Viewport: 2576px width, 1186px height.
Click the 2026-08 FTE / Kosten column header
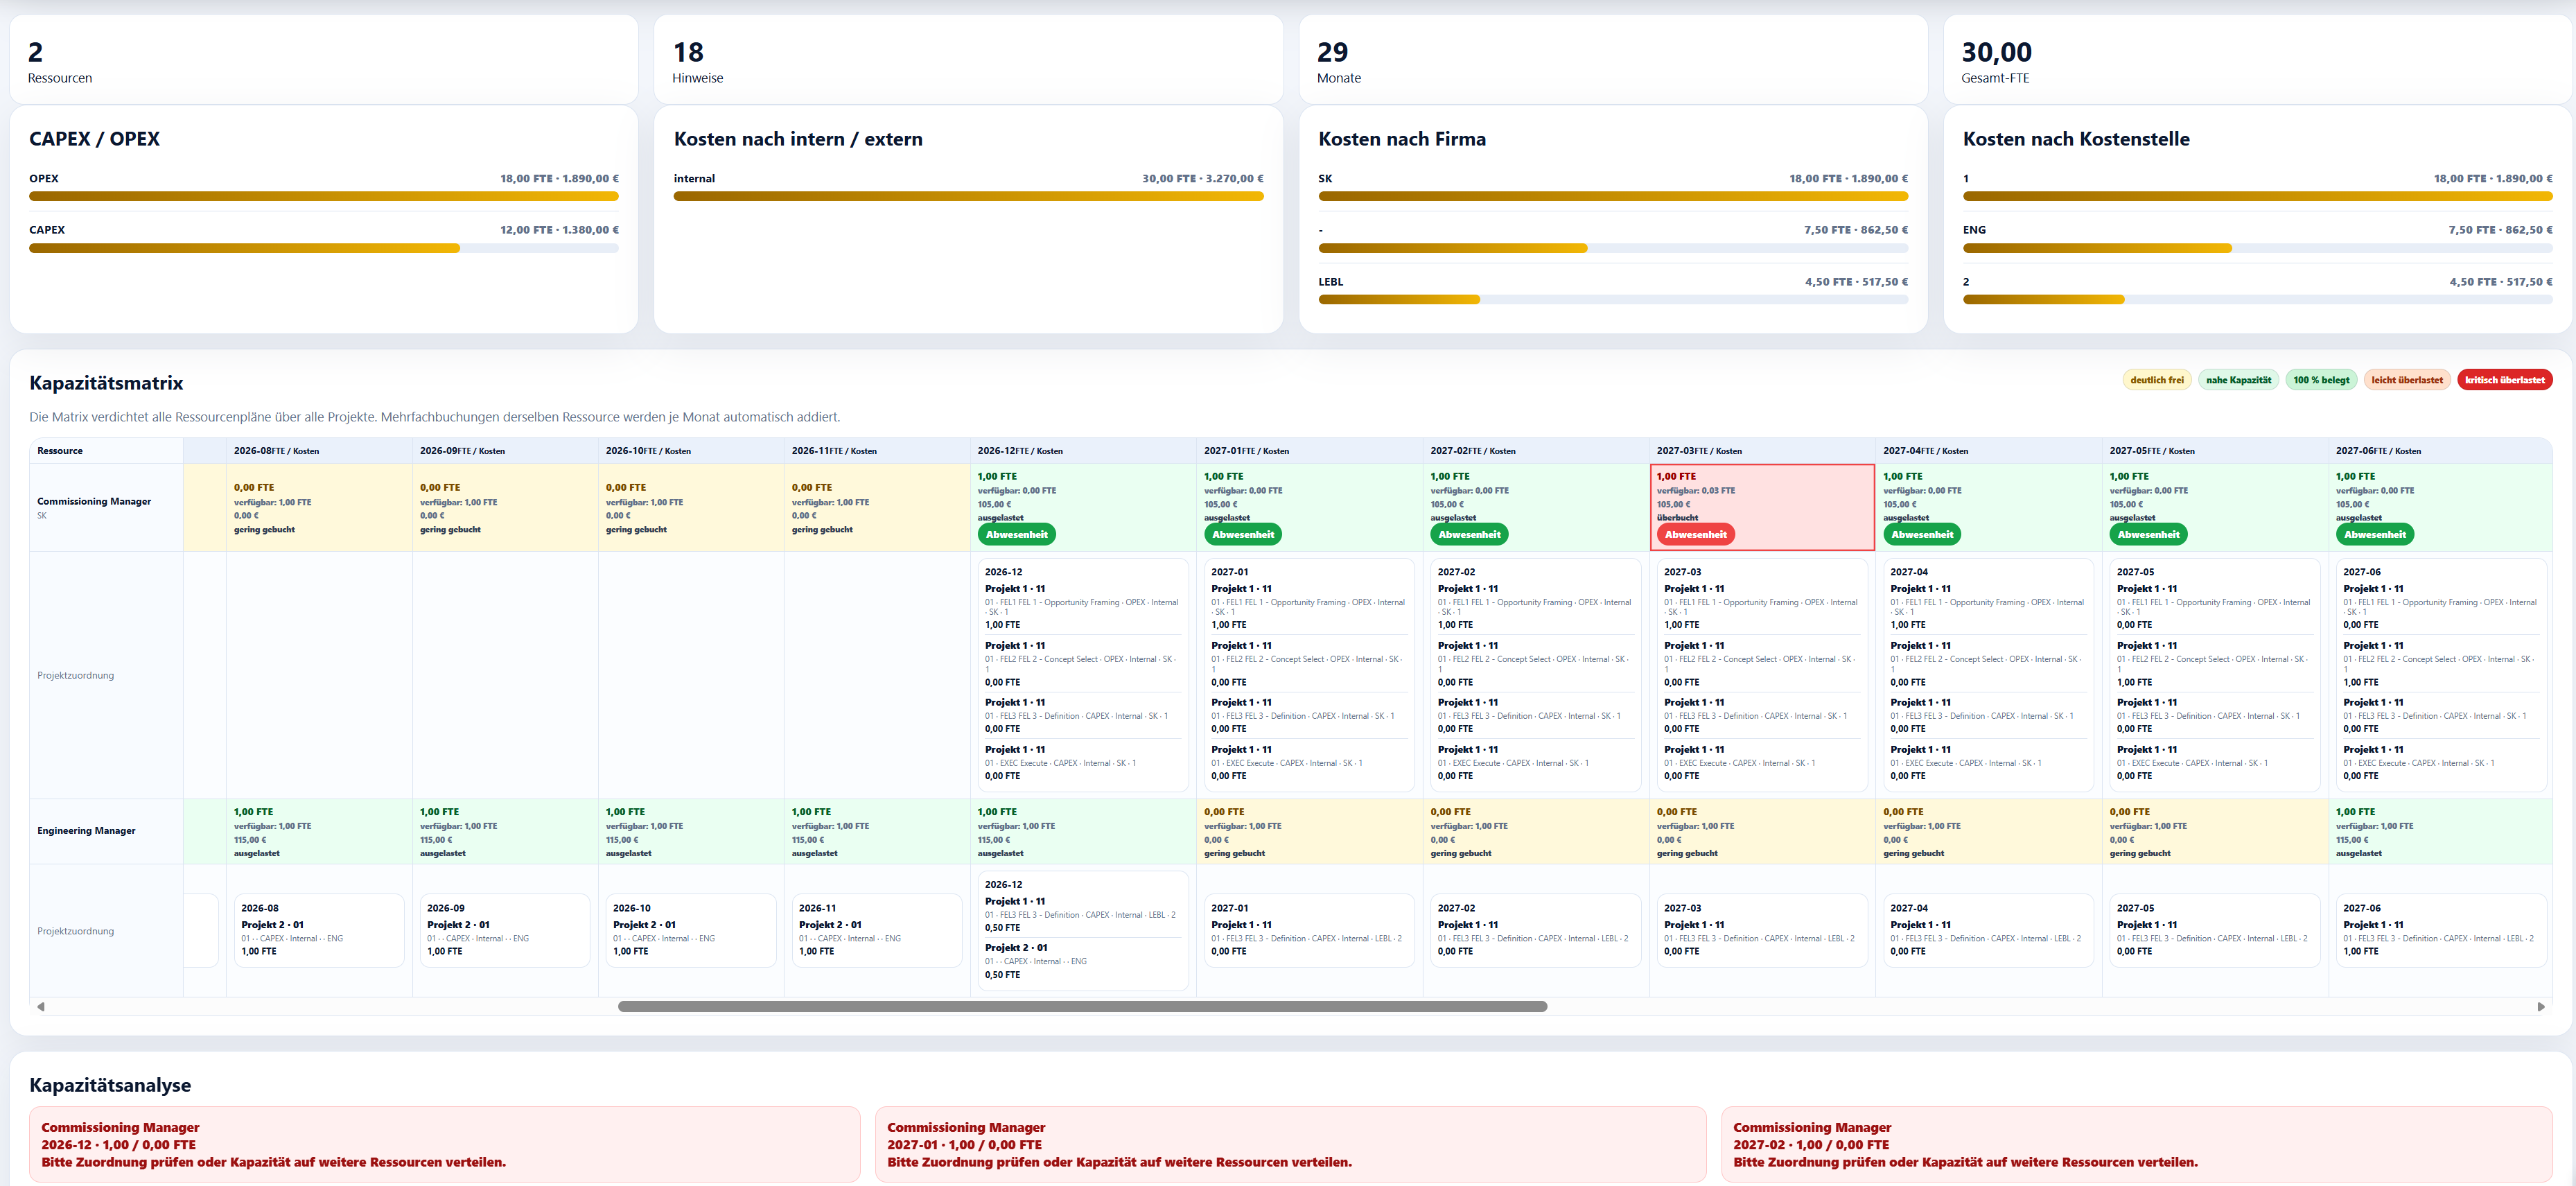pyautogui.click(x=319, y=451)
